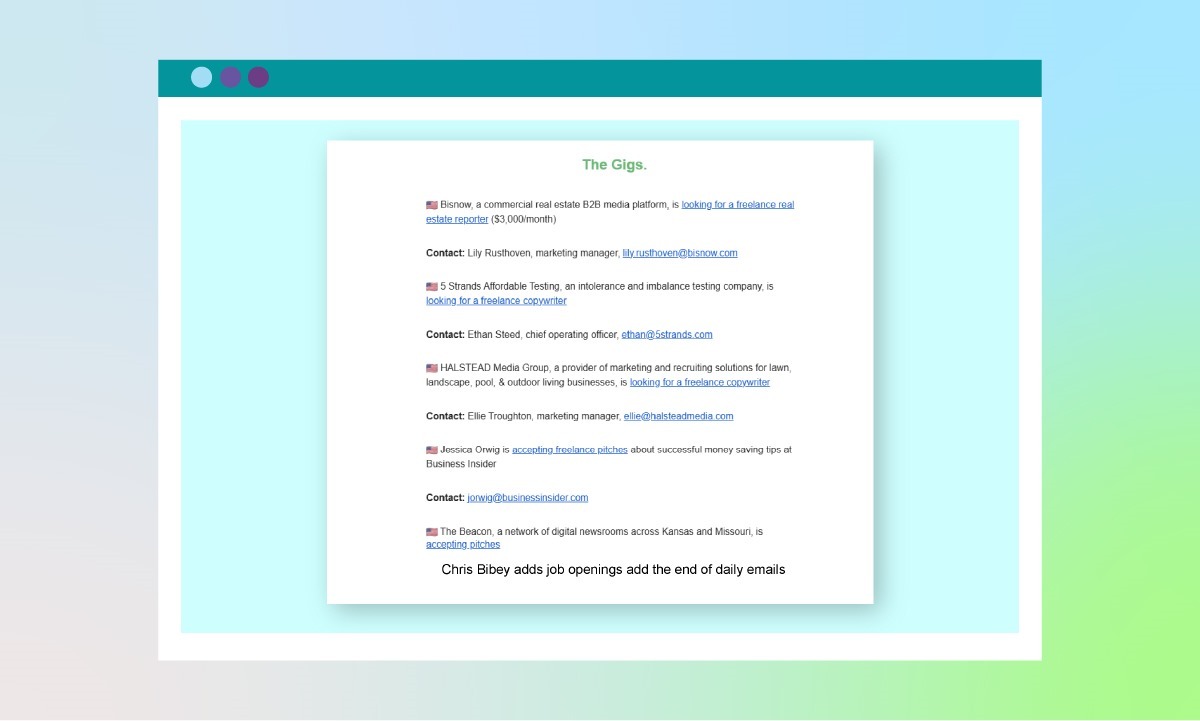Click the ellie@halsteadmedia.com email link

(678, 416)
